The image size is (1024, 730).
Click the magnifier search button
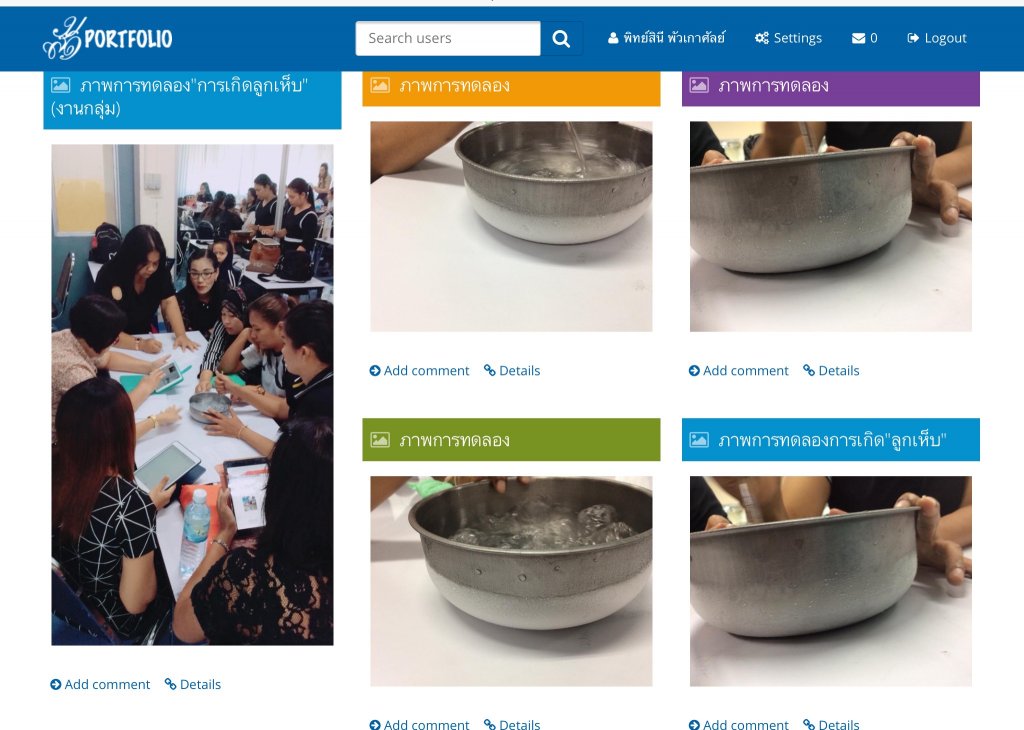point(561,39)
